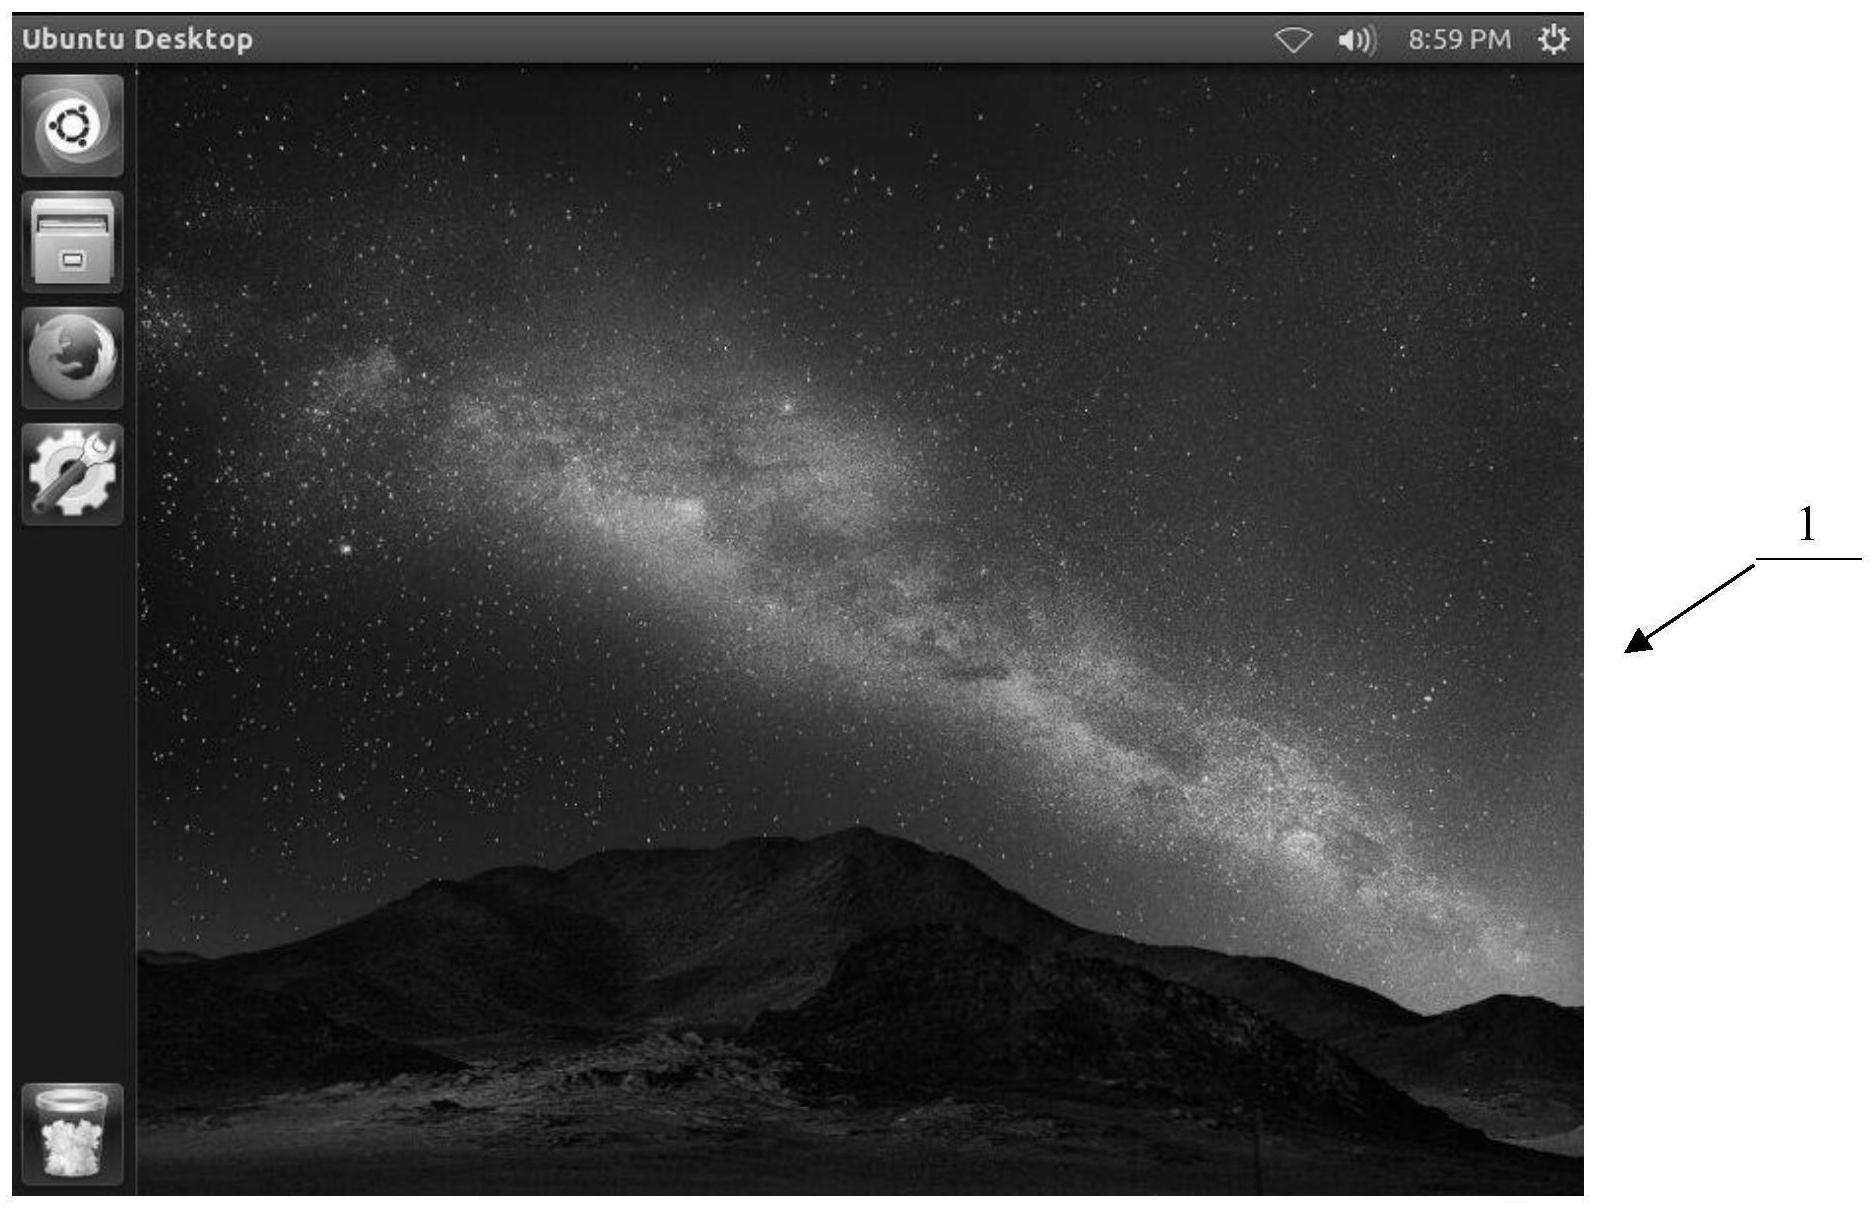
Task: Launch the Files file cabinet icon
Action: (72, 242)
